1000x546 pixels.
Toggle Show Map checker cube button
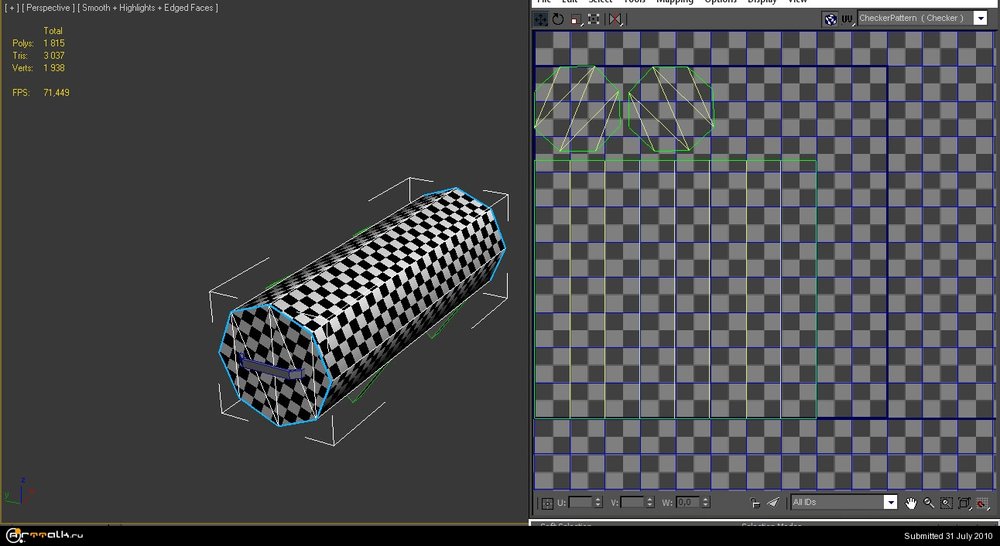pyautogui.click(x=830, y=19)
